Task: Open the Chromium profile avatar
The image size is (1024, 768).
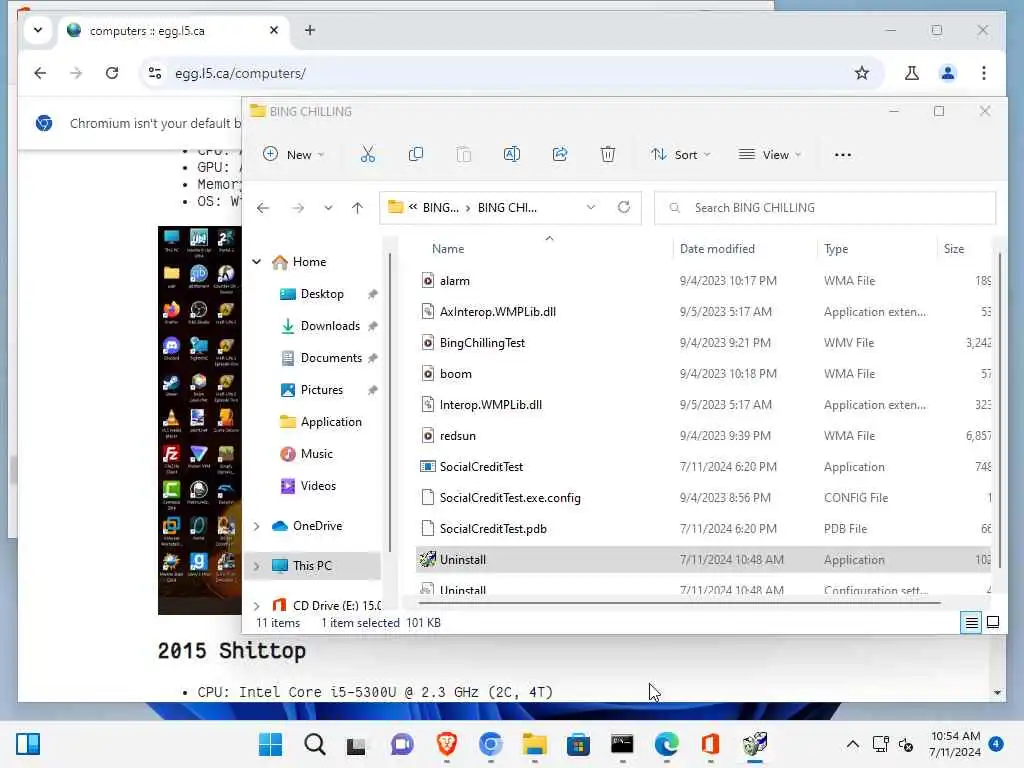Action: 948,73
